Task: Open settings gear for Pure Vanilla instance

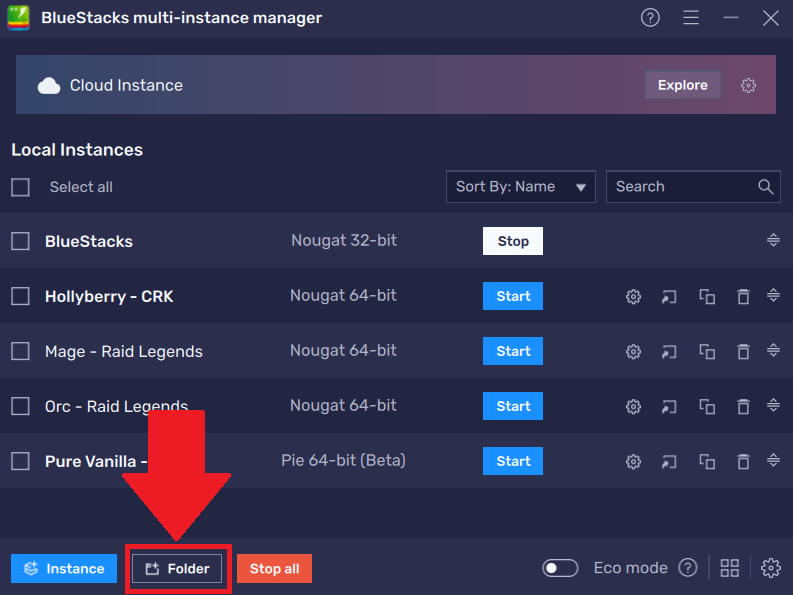Action: (x=633, y=462)
